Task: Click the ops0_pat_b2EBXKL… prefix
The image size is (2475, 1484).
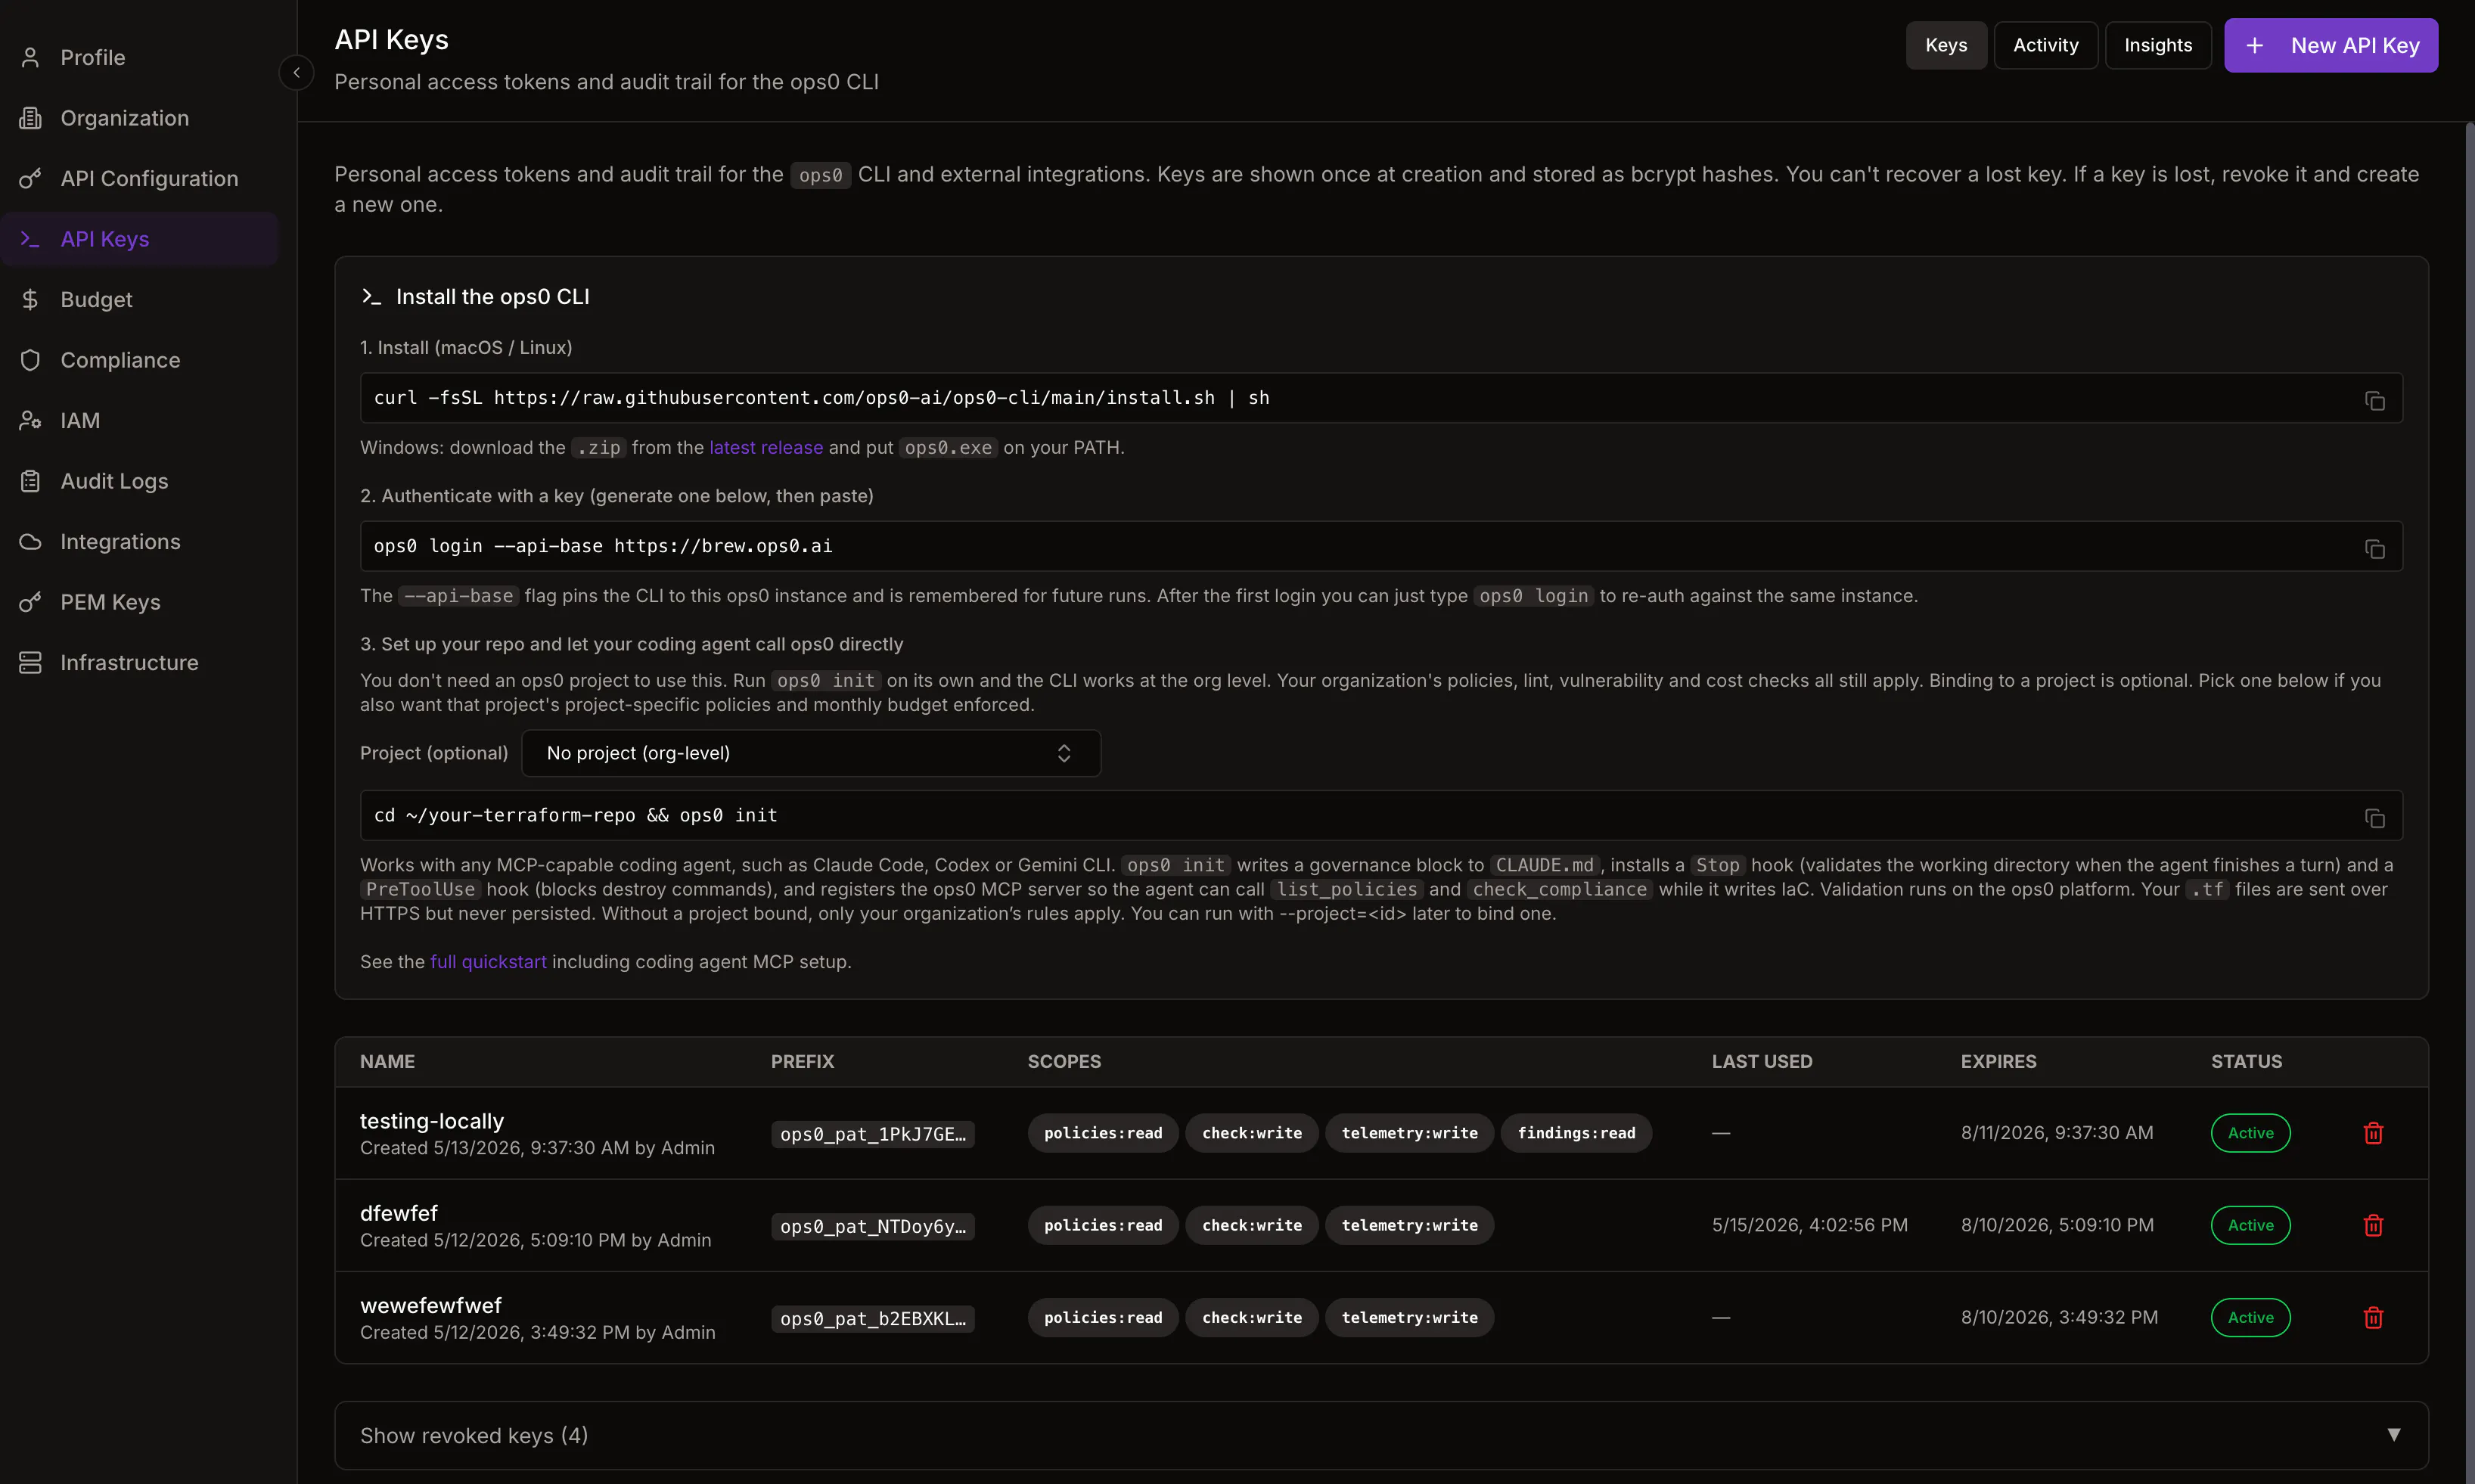Action: (873, 1319)
